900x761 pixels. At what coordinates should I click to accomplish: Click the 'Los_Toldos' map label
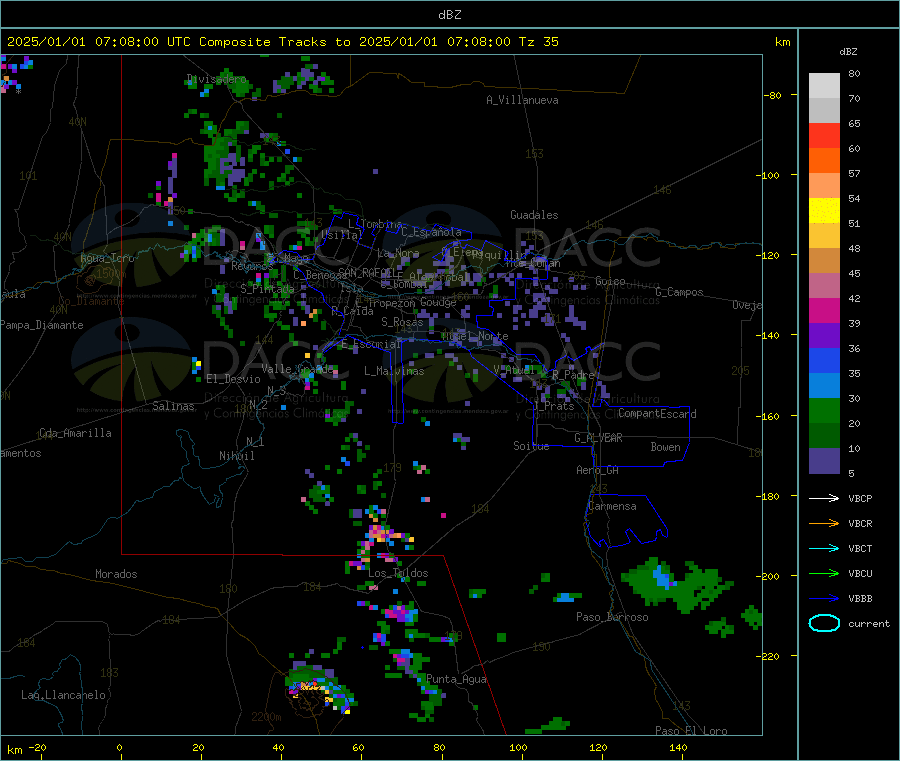pos(398,573)
